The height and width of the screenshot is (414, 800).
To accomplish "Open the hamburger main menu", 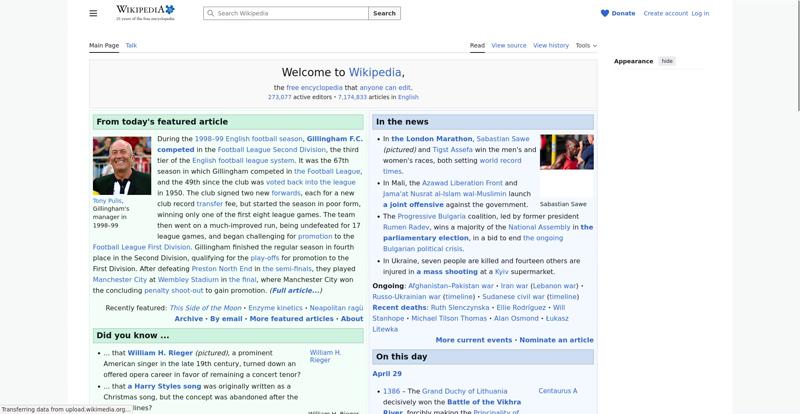I will point(93,13).
